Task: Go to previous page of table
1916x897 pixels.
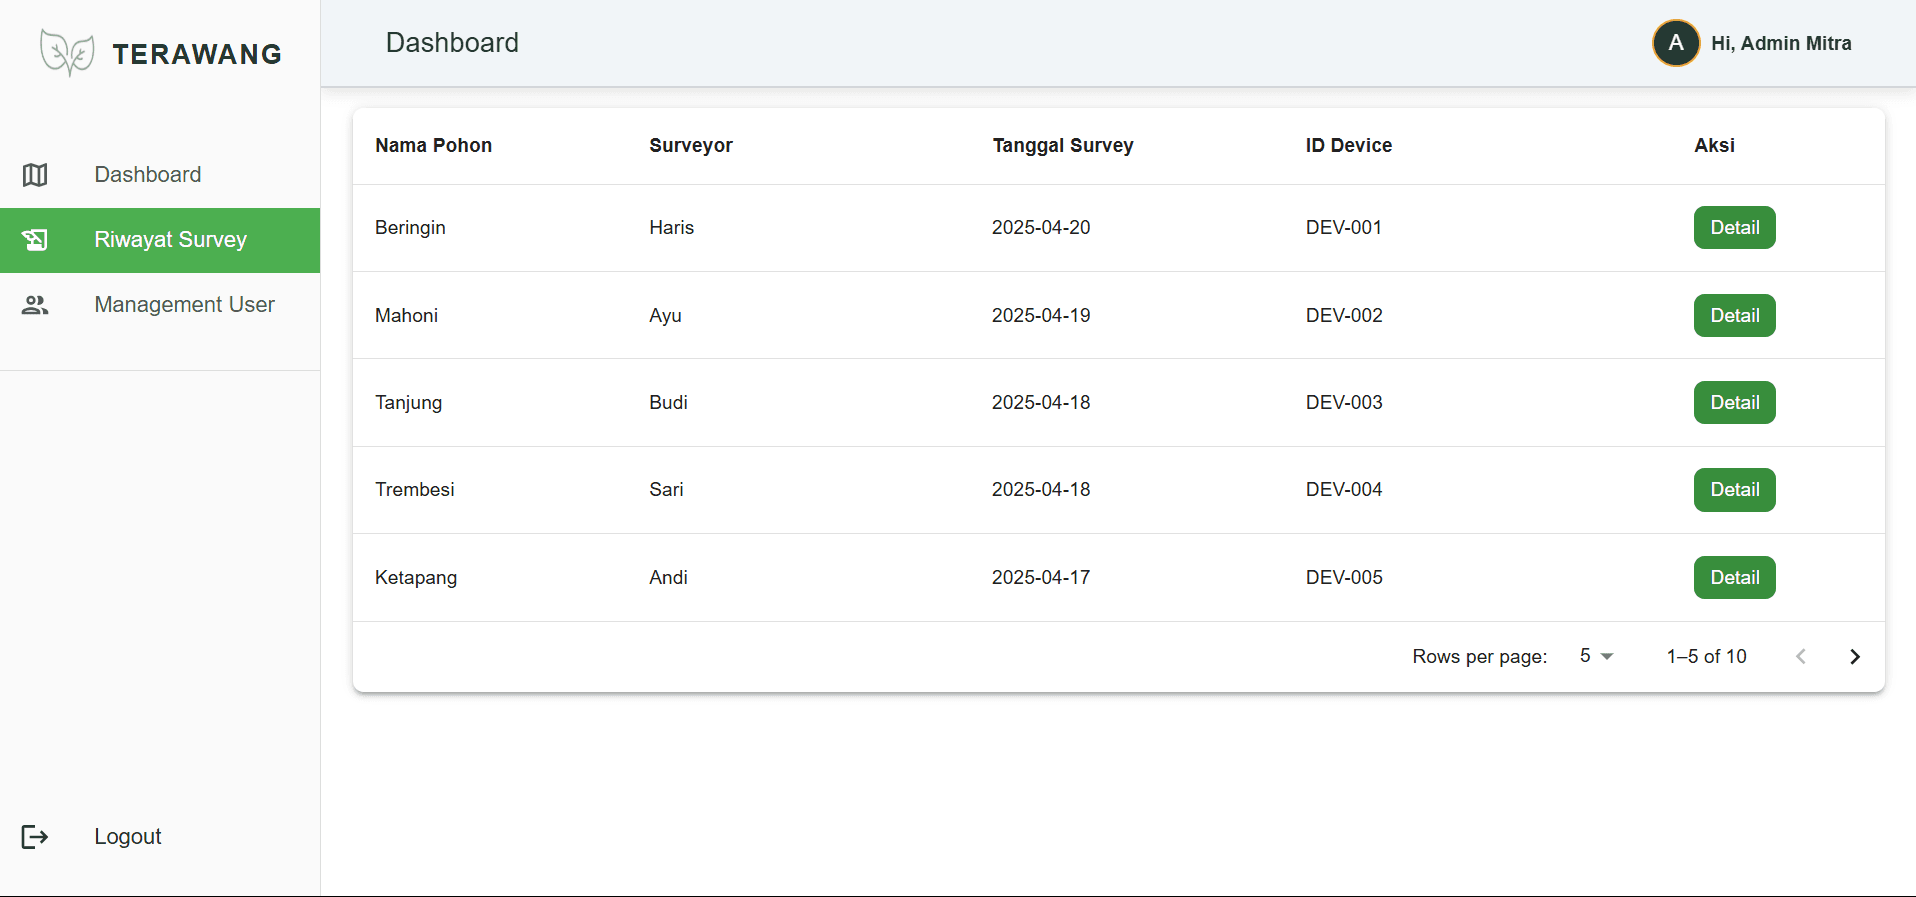Action: [x=1801, y=657]
